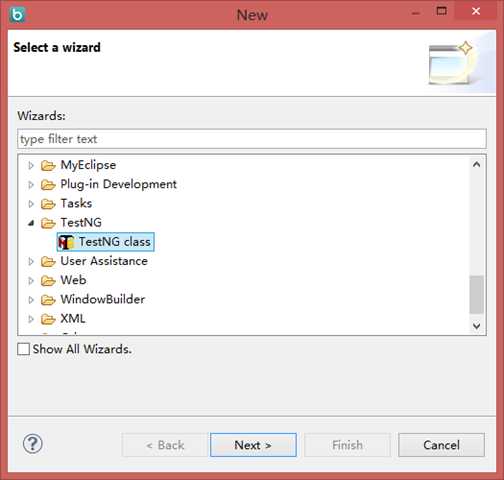
Task: Expand the Web category
Action: pyautogui.click(x=31, y=280)
